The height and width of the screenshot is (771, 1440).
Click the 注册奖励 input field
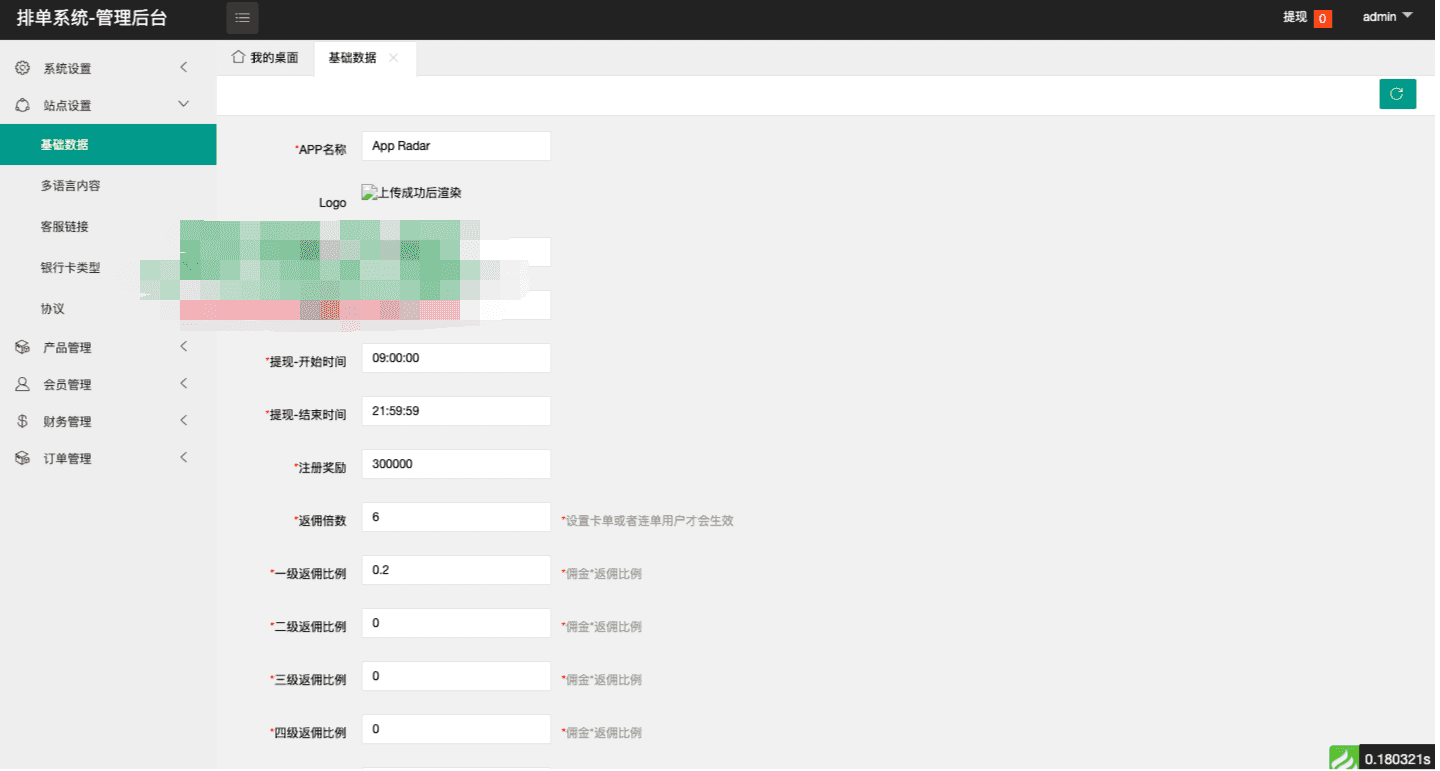point(456,464)
